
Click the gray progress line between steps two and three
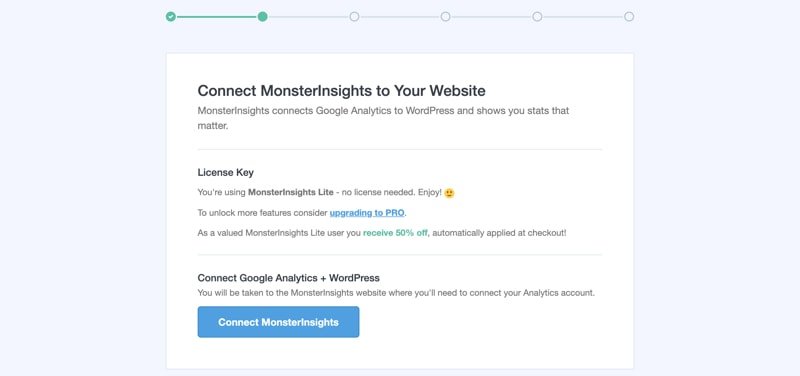[x=308, y=17]
